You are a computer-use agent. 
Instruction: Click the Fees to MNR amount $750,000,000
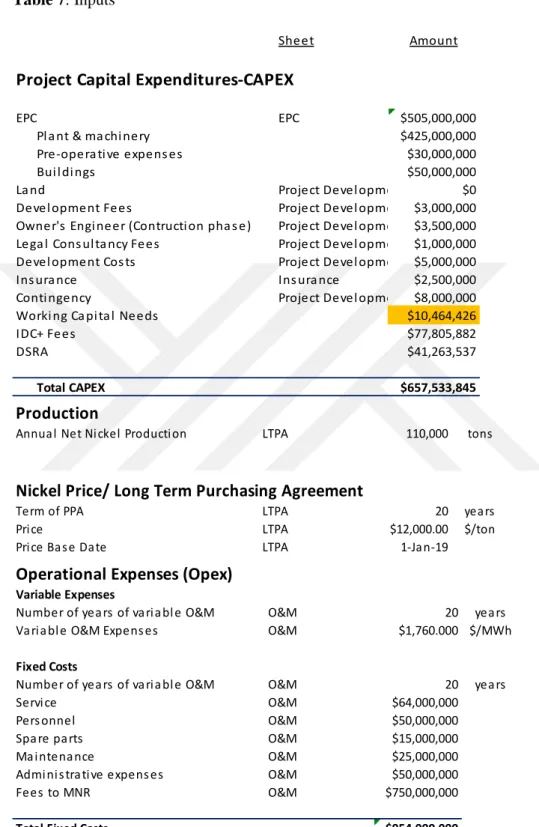[421, 792]
